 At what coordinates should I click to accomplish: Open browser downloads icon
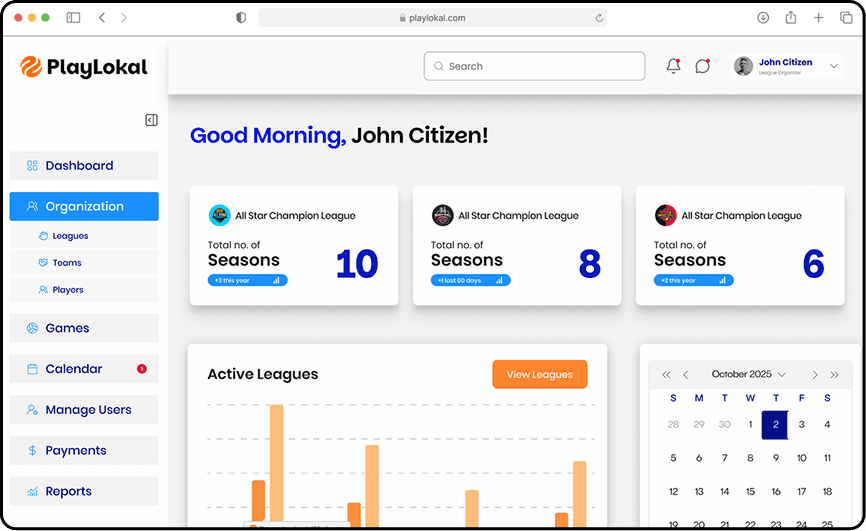(763, 18)
